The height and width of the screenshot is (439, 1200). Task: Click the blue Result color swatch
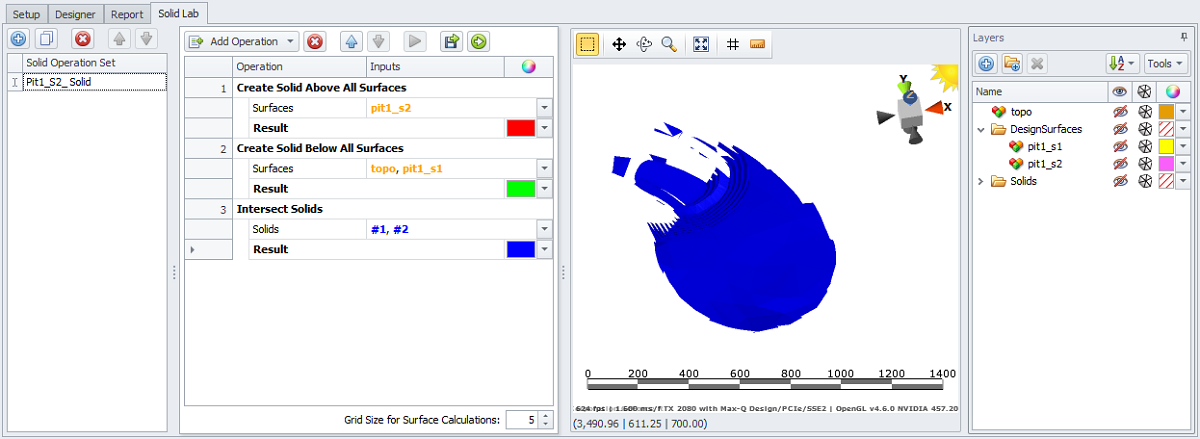[x=520, y=249]
